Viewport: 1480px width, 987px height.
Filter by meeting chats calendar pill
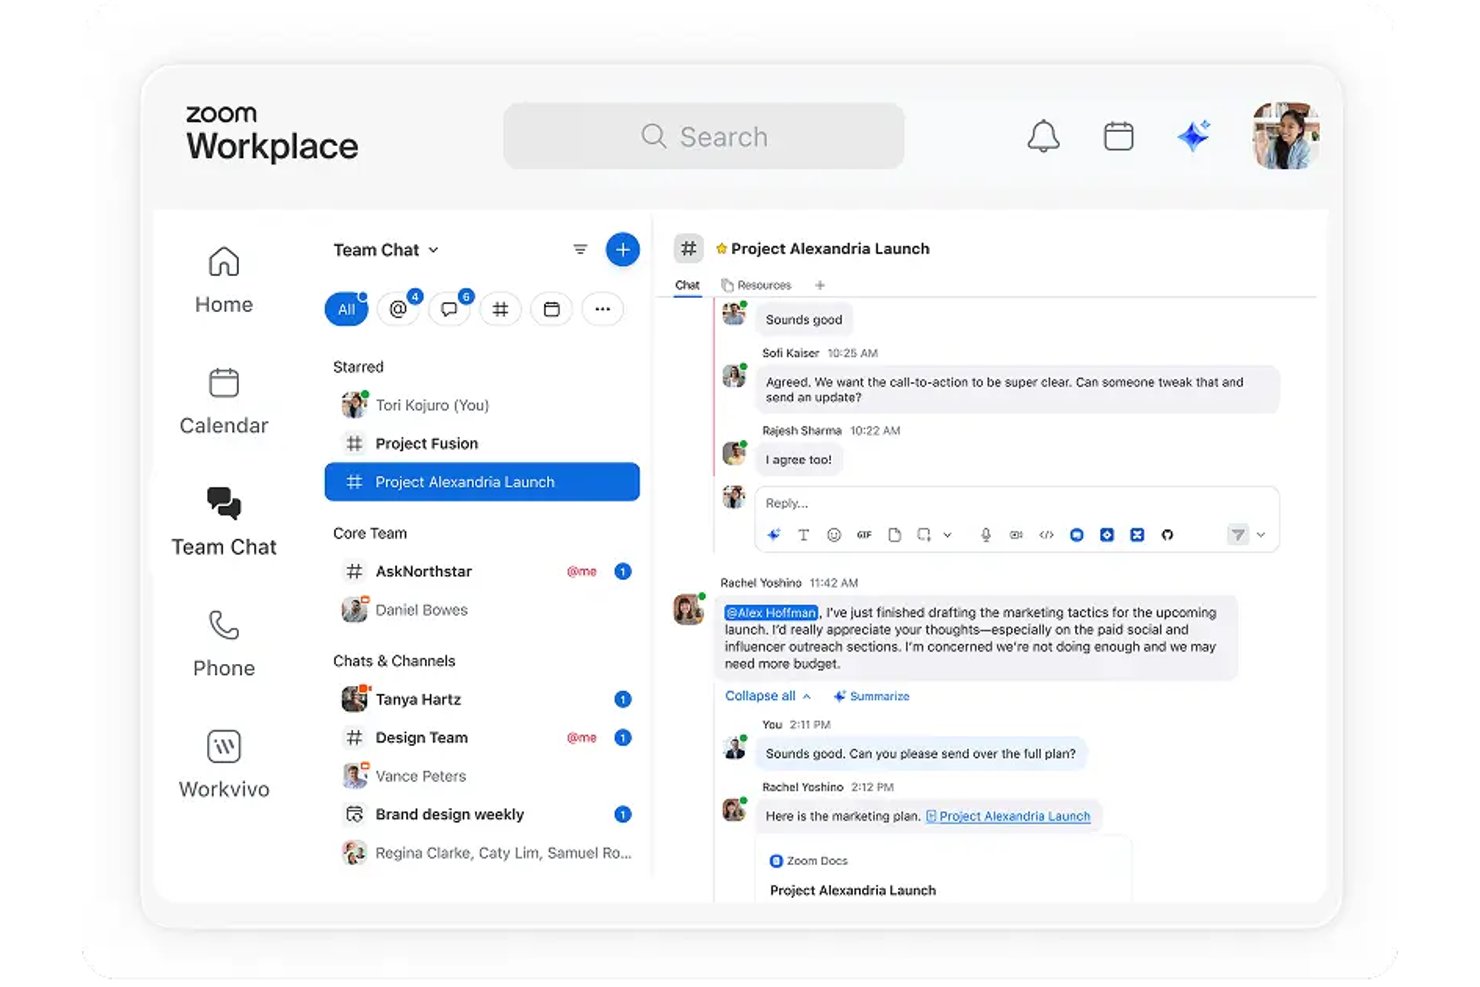[x=551, y=309]
